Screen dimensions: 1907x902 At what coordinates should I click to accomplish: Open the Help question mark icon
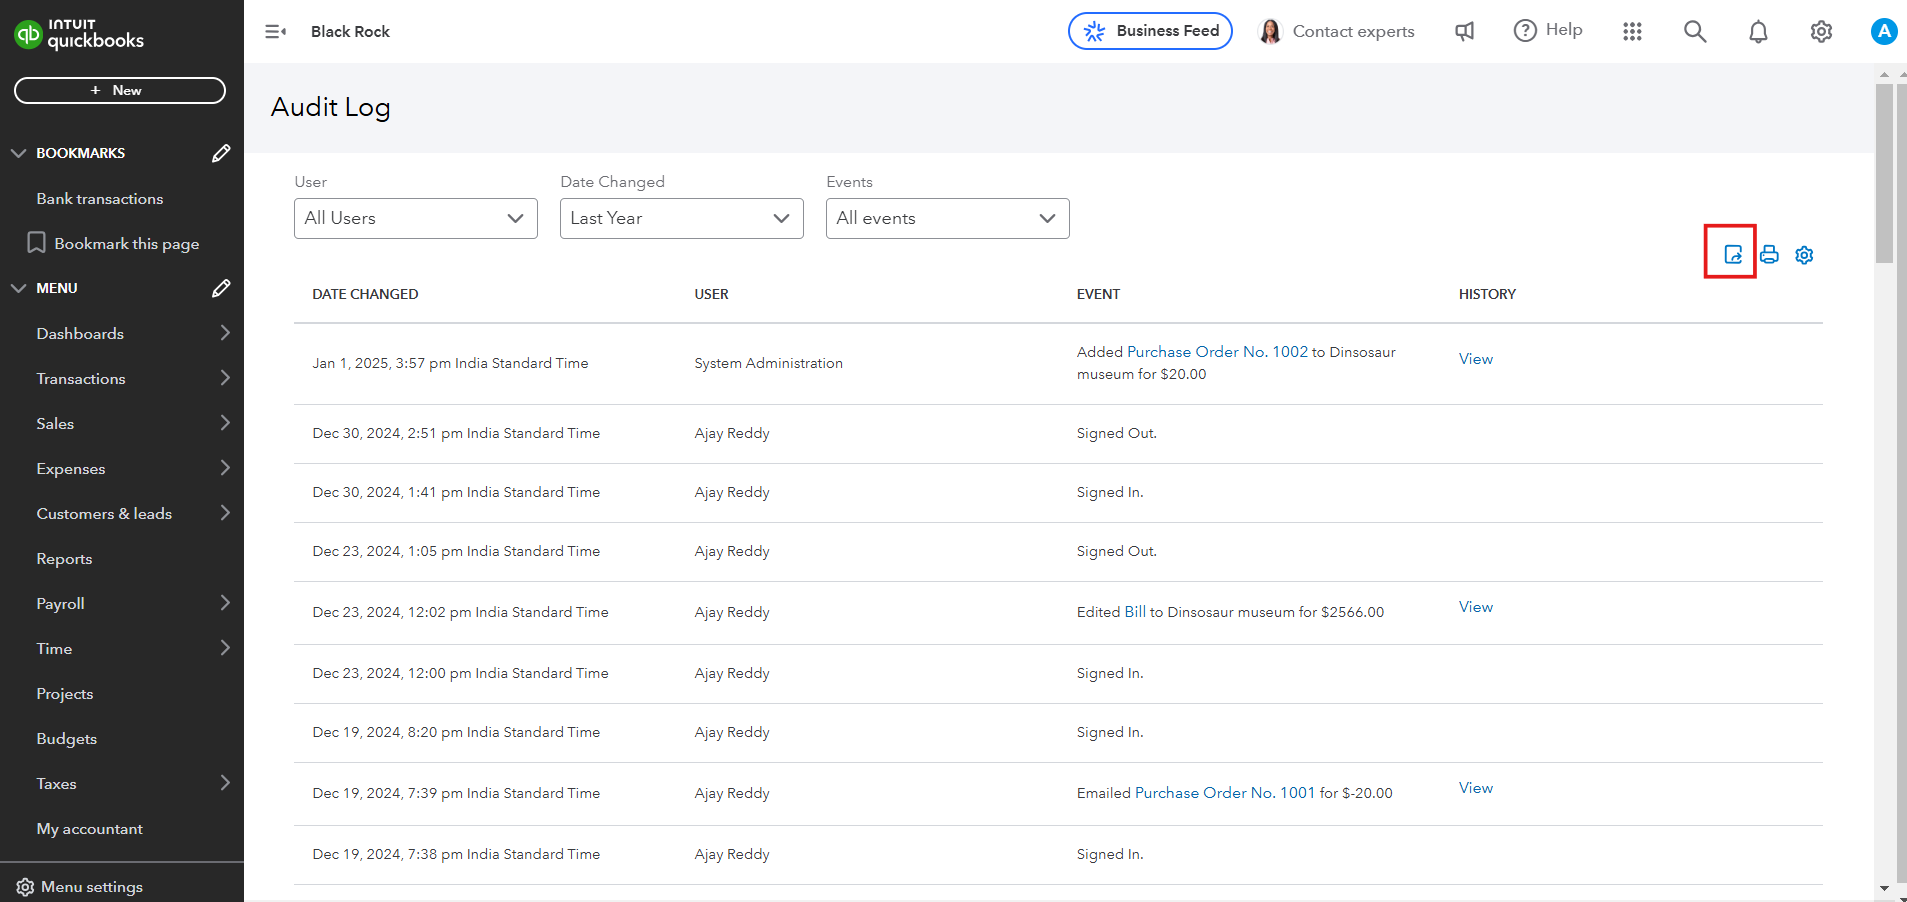pyautogui.click(x=1525, y=31)
